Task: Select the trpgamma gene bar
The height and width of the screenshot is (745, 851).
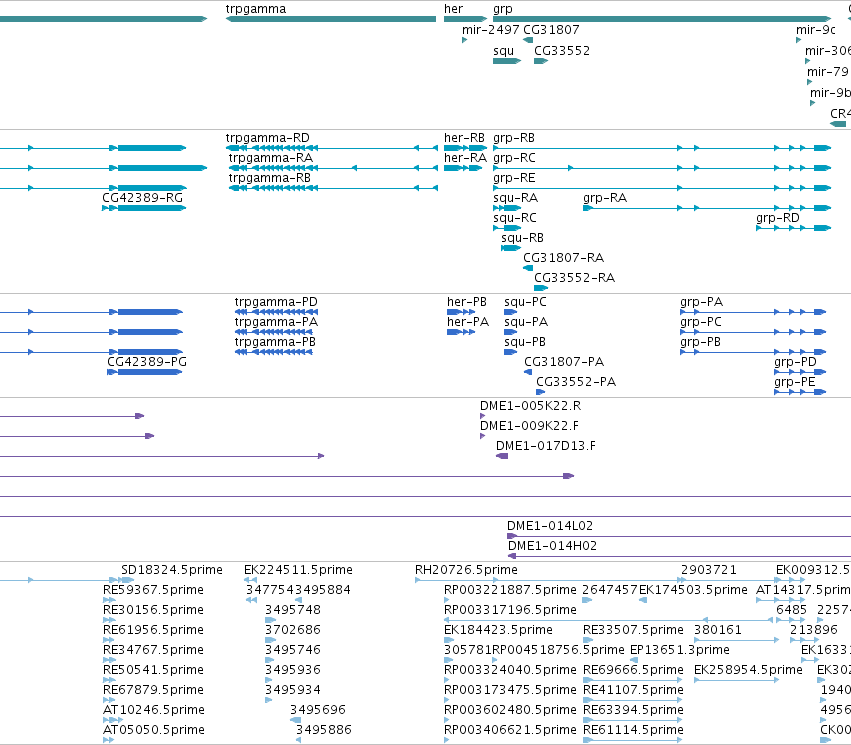Action: 331,19
